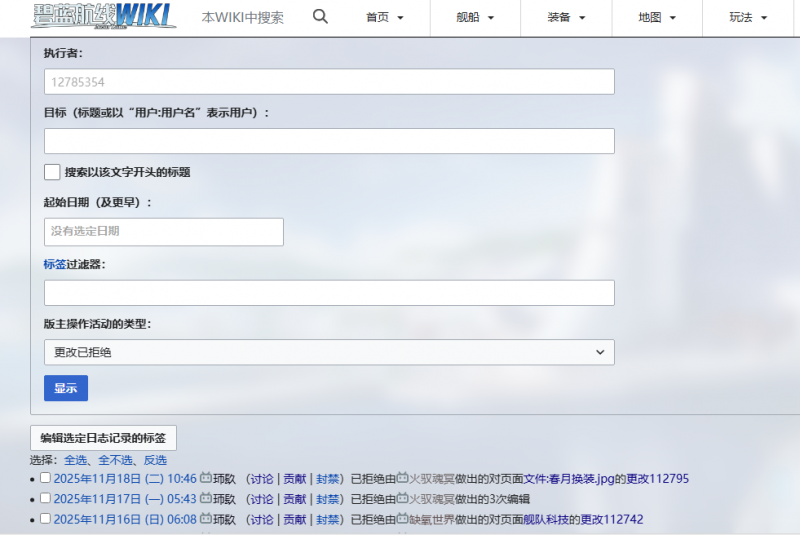Click the search magnifier icon
Viewport: 800px width, 535px height.
pos(320,17)
